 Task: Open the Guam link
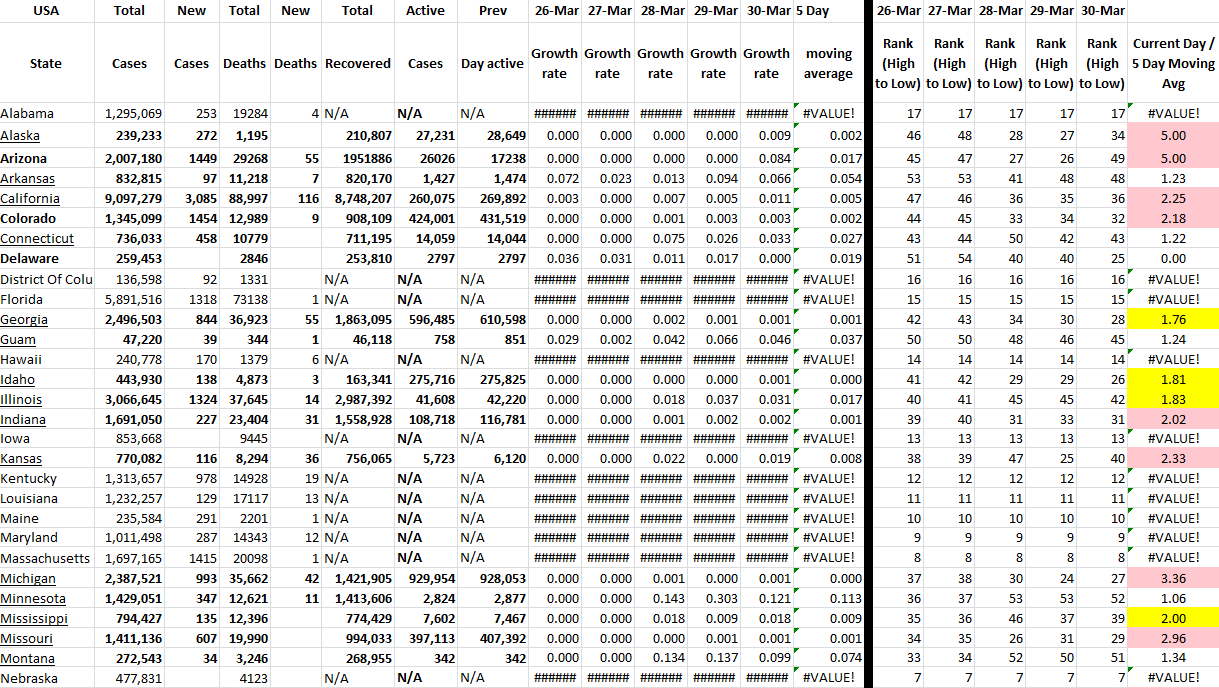click(18, 340)
